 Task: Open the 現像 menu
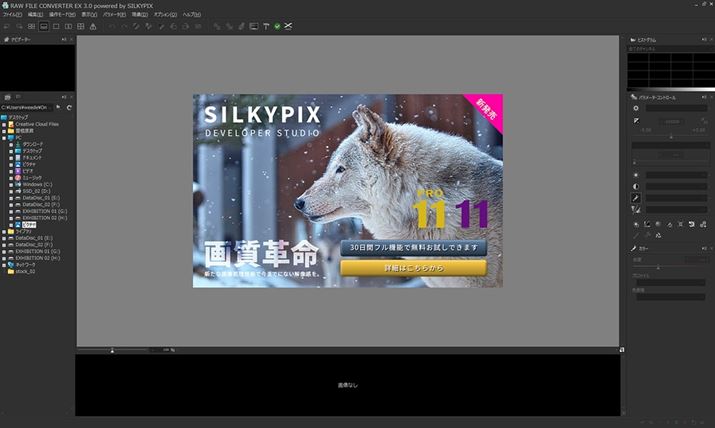[140, 15]
